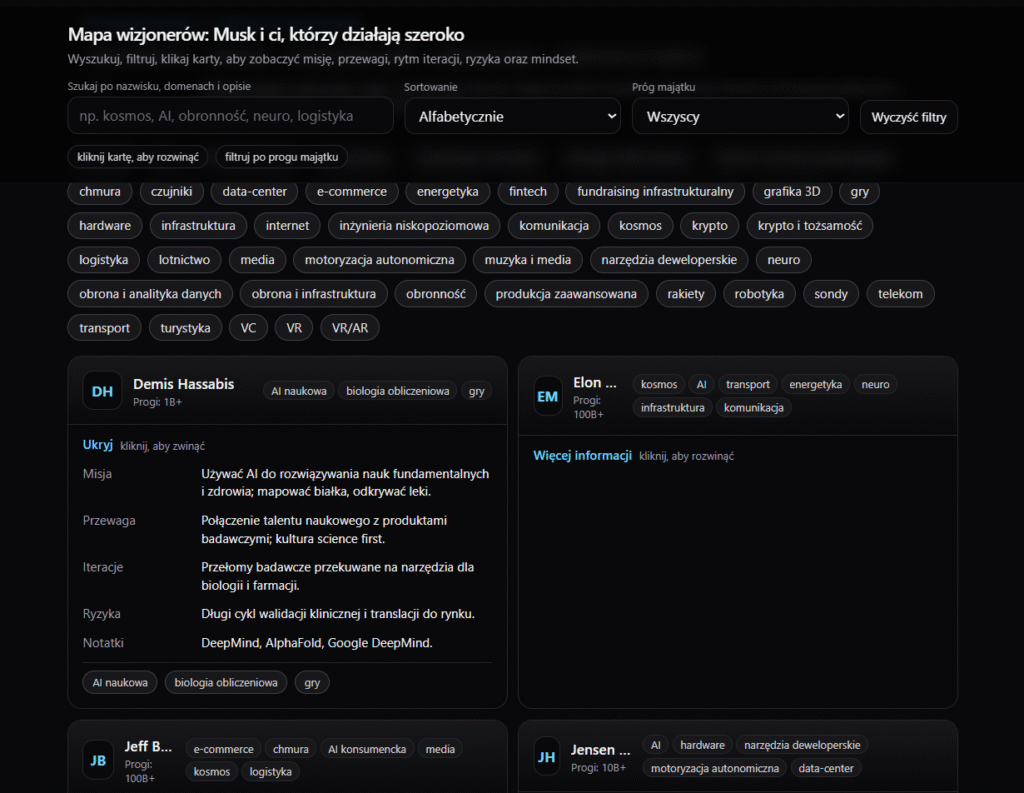
Task: Select the VC filter tag
Action: 248,328
